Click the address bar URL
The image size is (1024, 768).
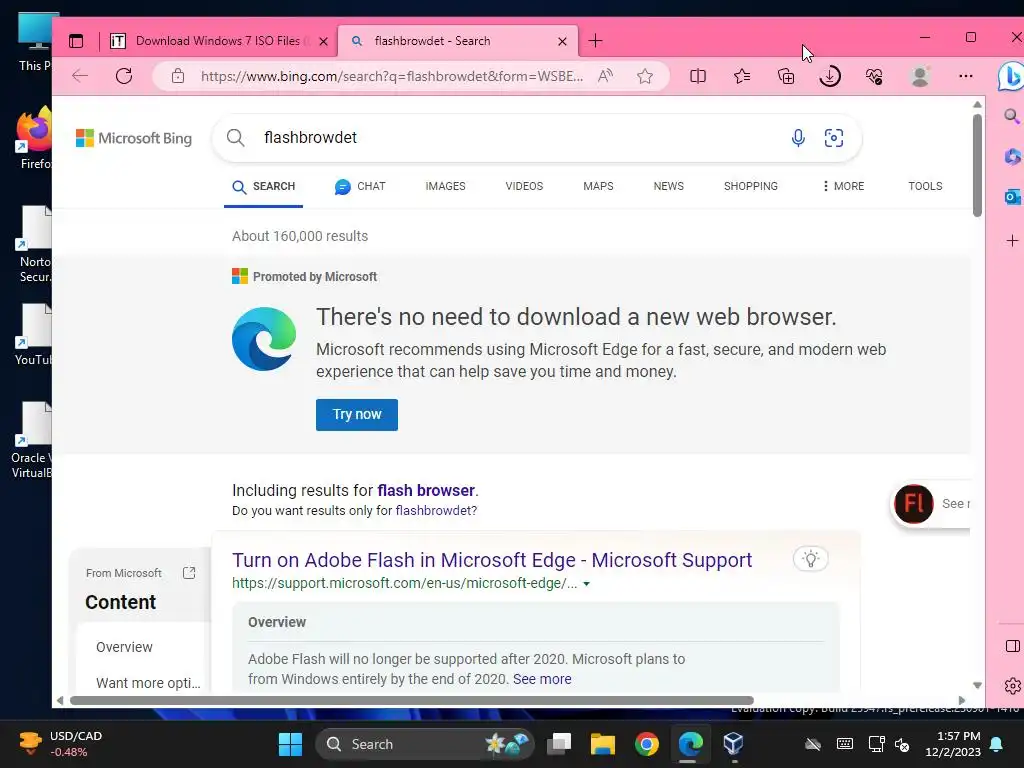point(392,76)
